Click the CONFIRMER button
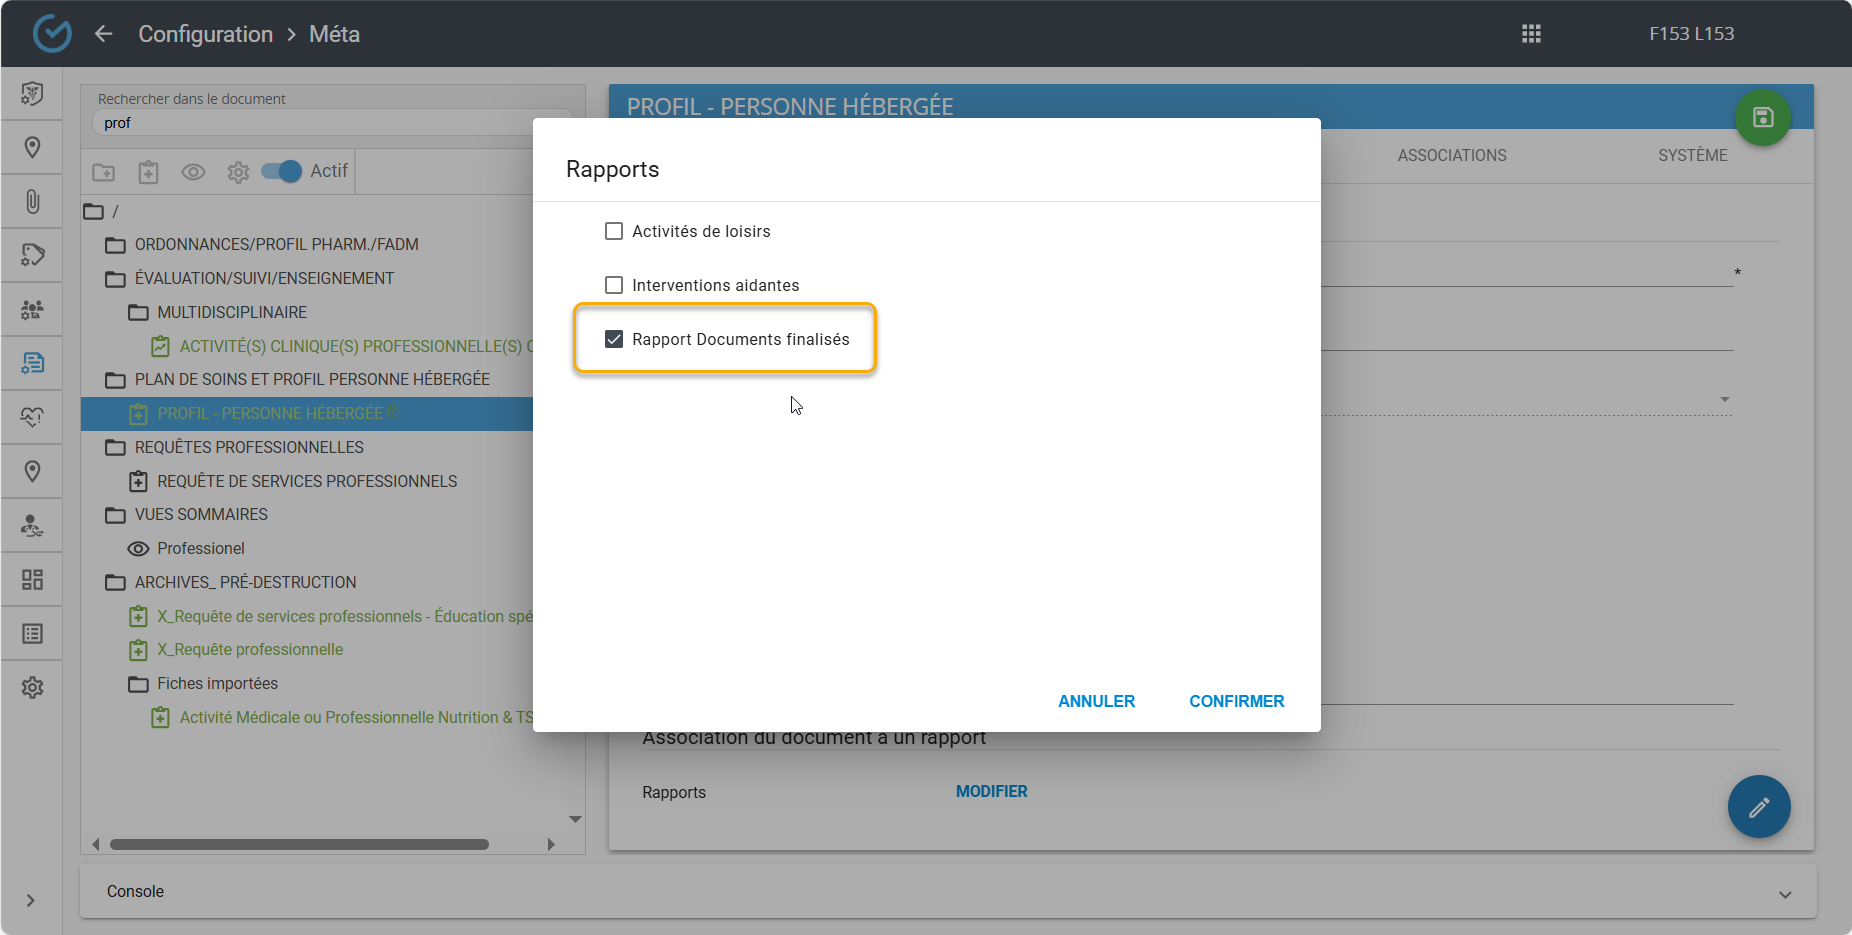The image size is (1852, 935). [1236, 701]
